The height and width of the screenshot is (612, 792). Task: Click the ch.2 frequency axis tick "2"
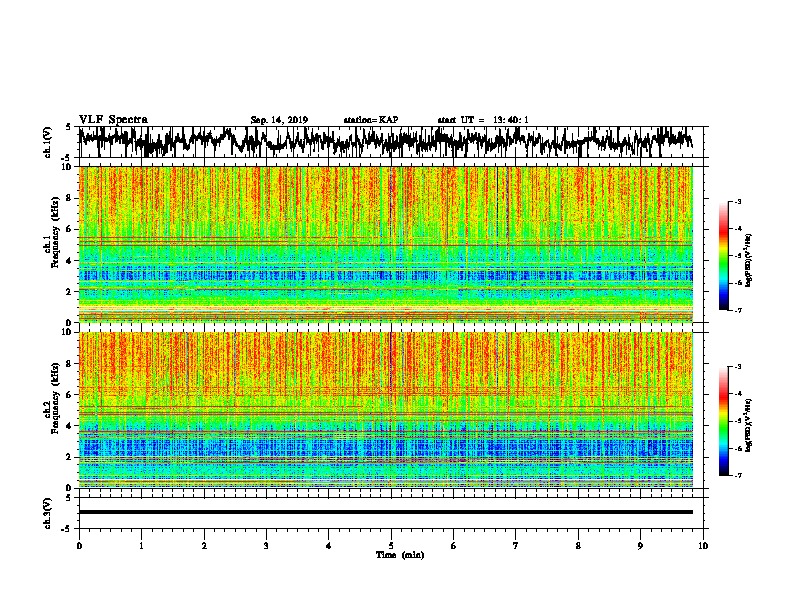click(x=69, y=457)
